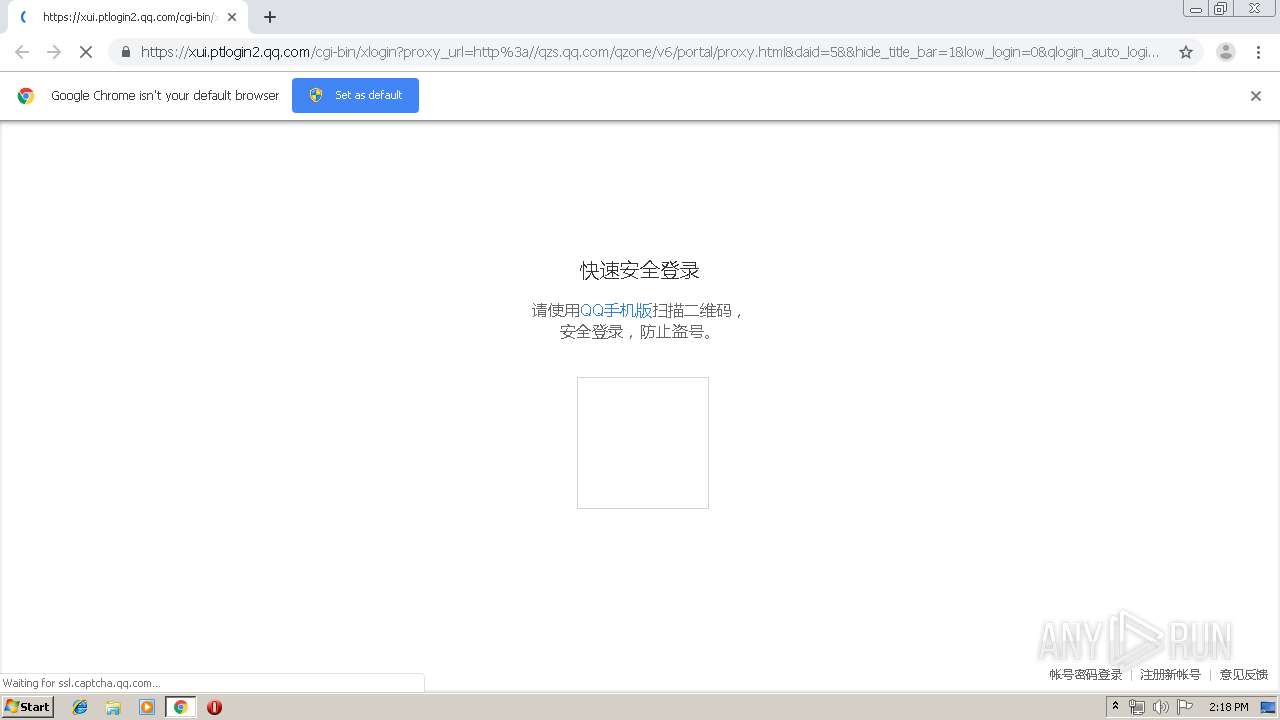Open a new tab
This screenshot has width=1280, height=720.
(x=270, y=17)
